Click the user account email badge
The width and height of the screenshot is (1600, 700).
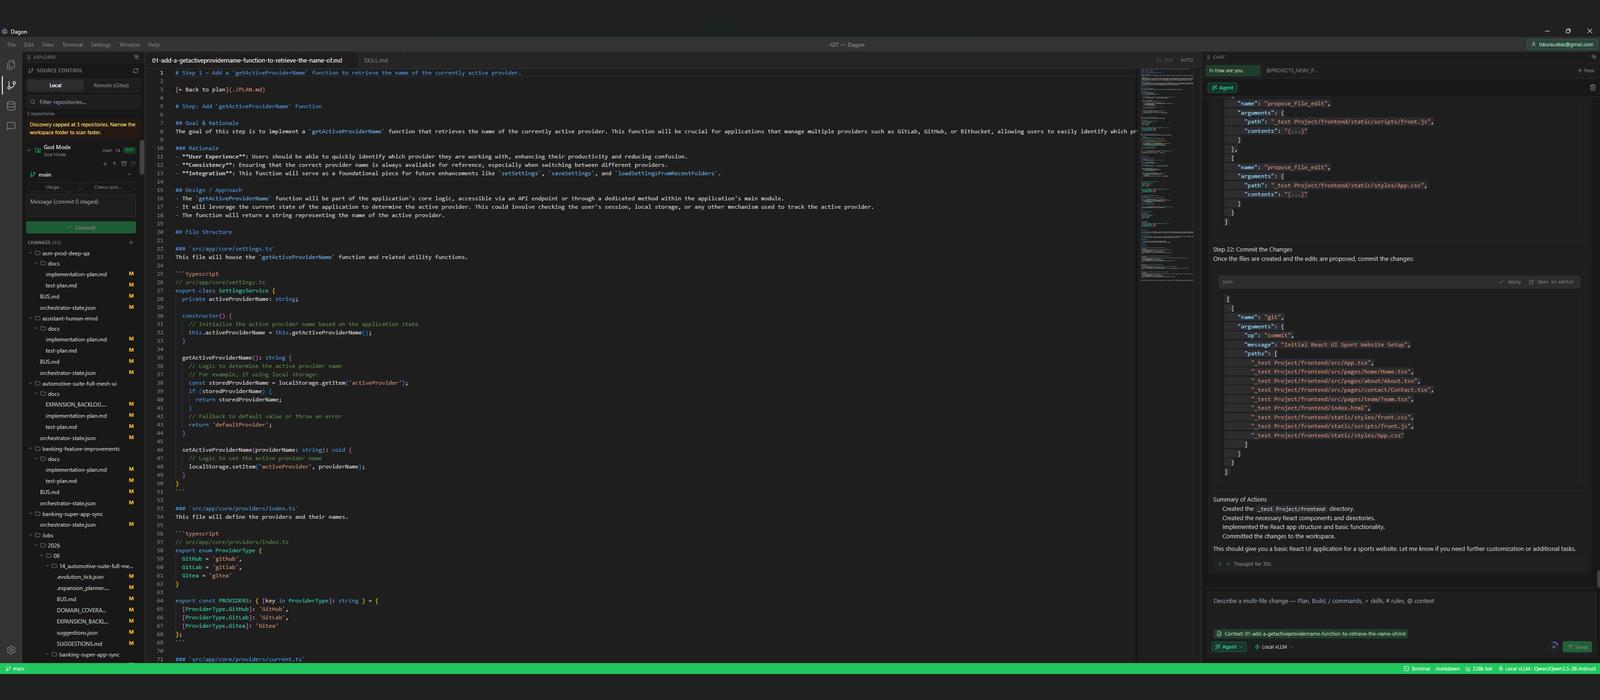[x=1562, y=44]
